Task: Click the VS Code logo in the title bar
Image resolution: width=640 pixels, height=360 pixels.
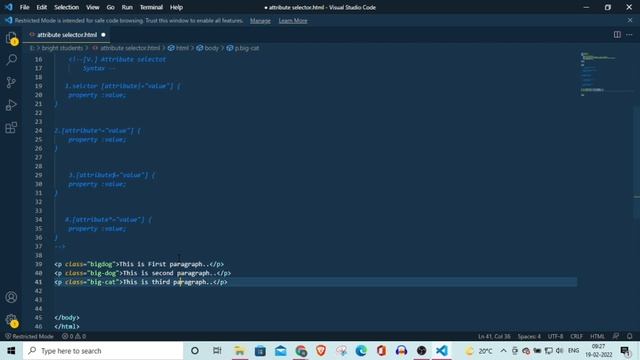Action: pos(9,7)
